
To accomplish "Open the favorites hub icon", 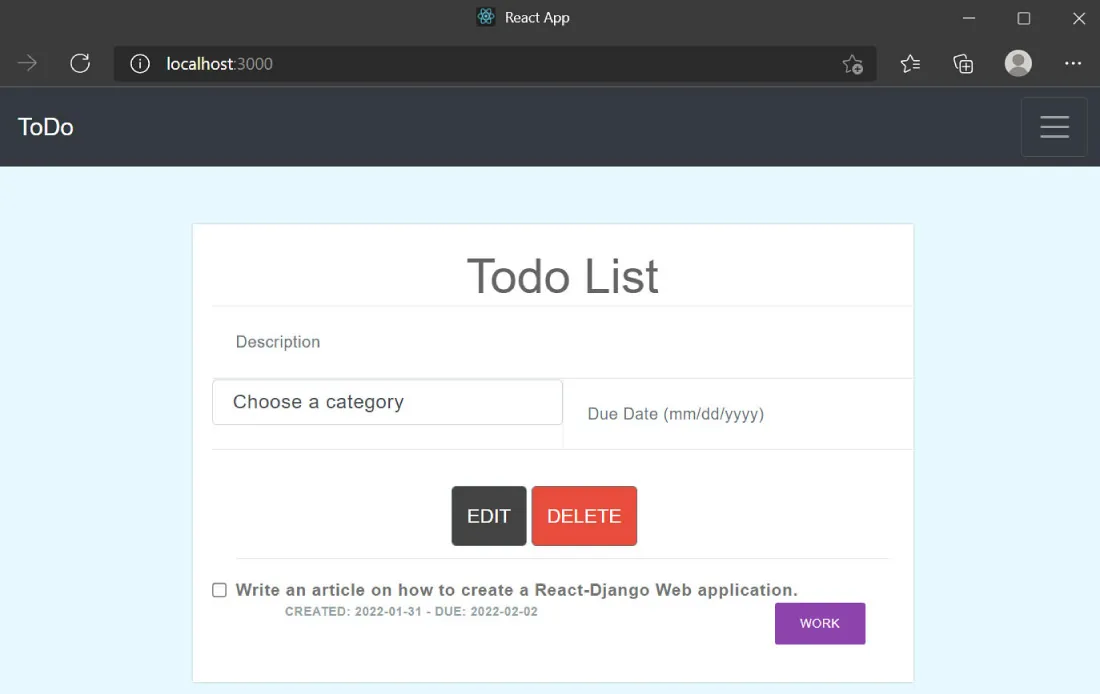I will point(910,63).
